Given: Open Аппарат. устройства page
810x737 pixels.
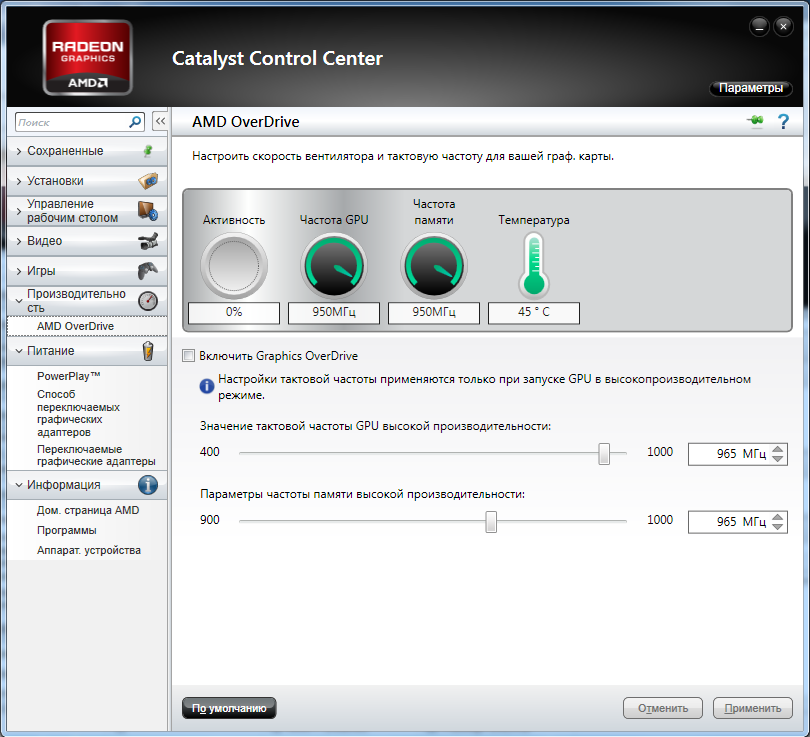Looking at the screenshot, I should point(89,550).
